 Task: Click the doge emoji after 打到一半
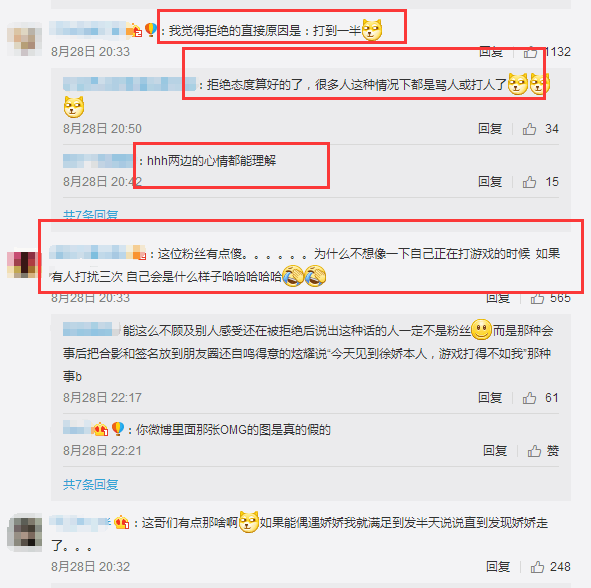(372, 30)
